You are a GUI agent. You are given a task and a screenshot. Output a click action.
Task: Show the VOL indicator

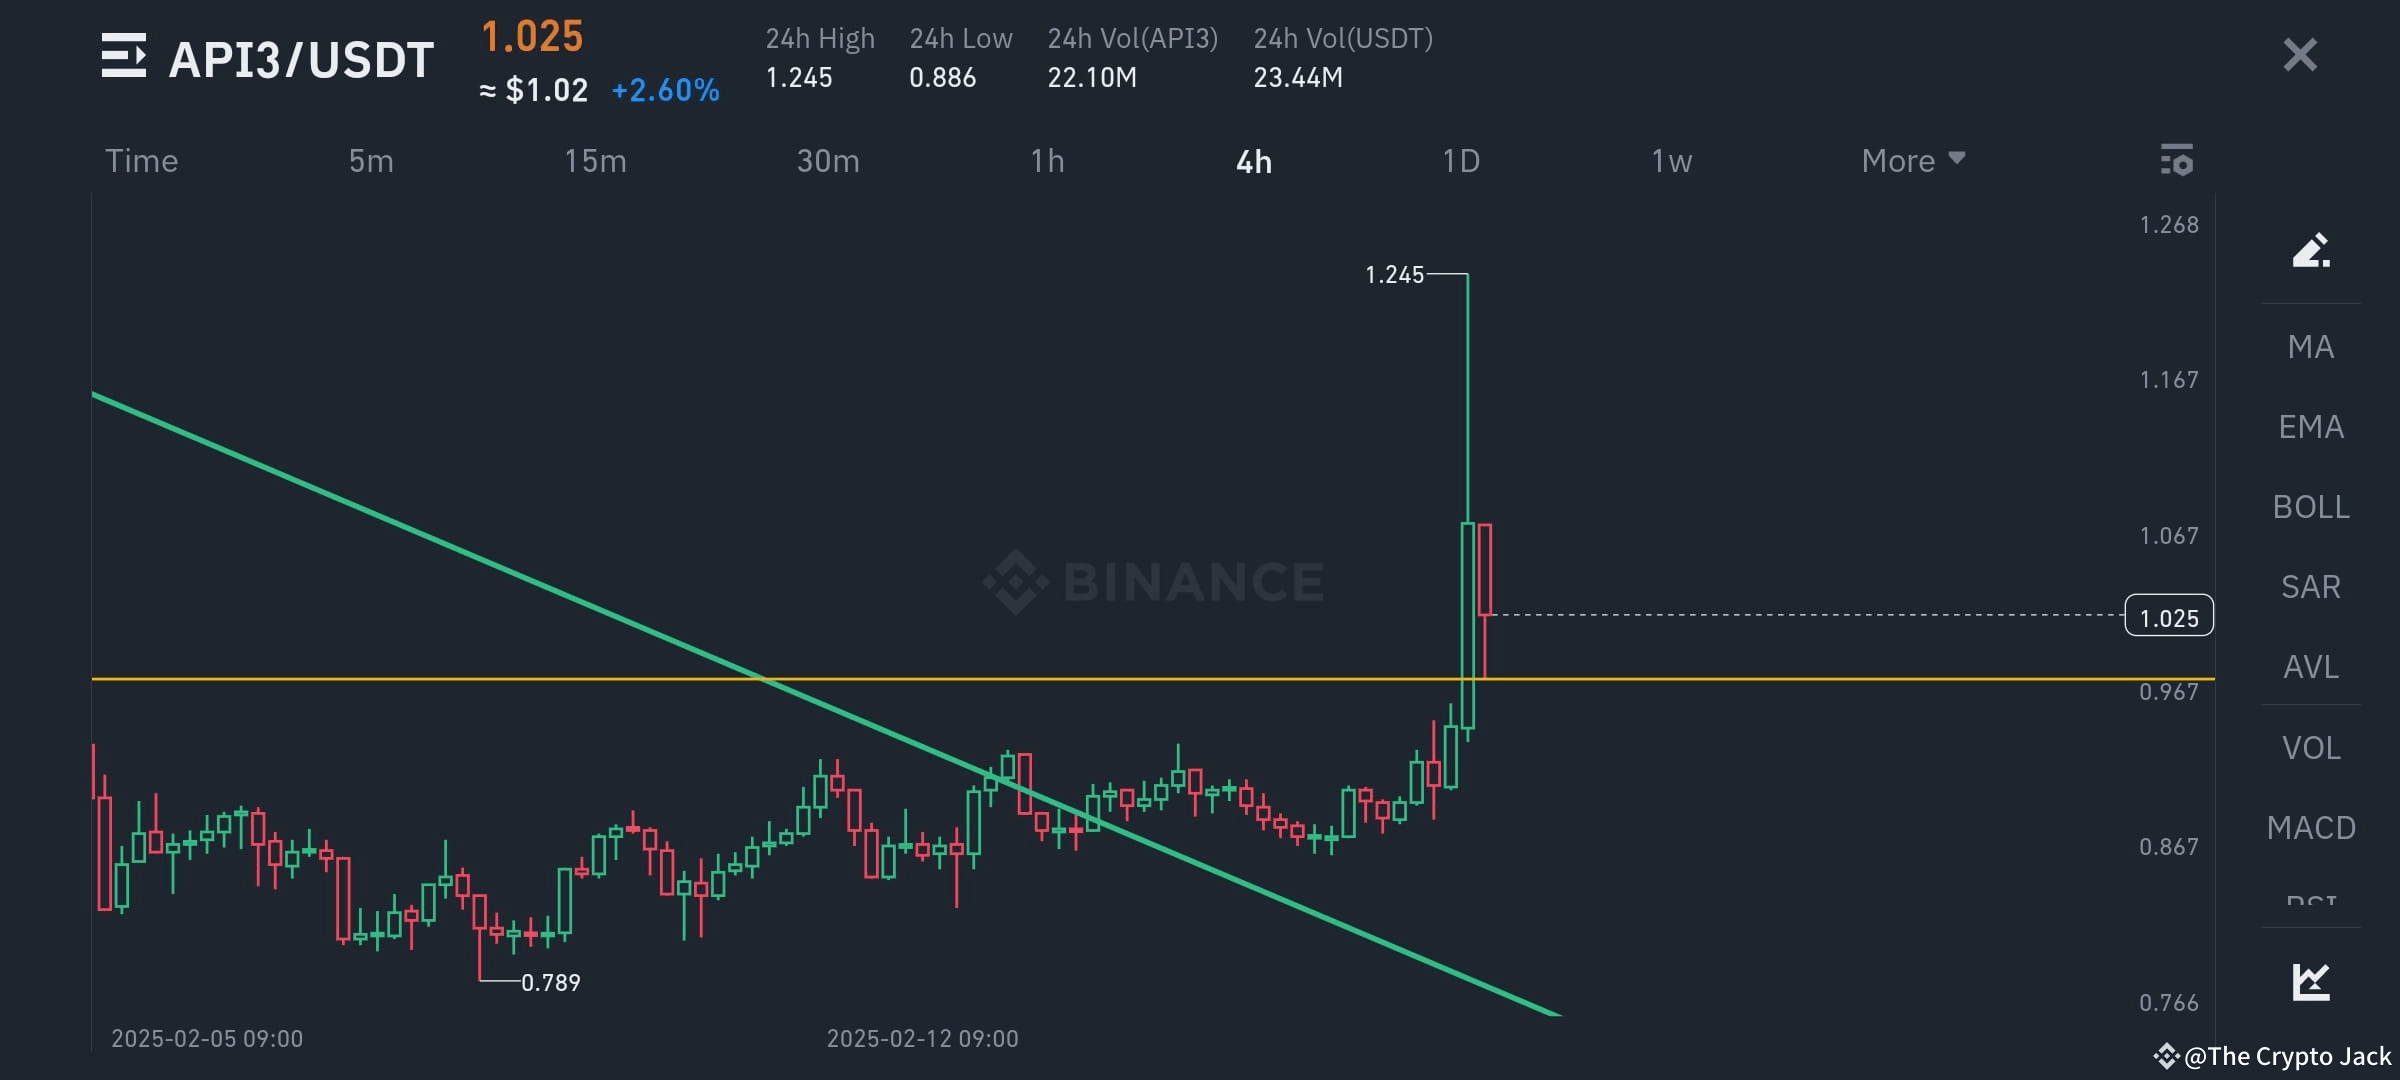point(2311,747)
